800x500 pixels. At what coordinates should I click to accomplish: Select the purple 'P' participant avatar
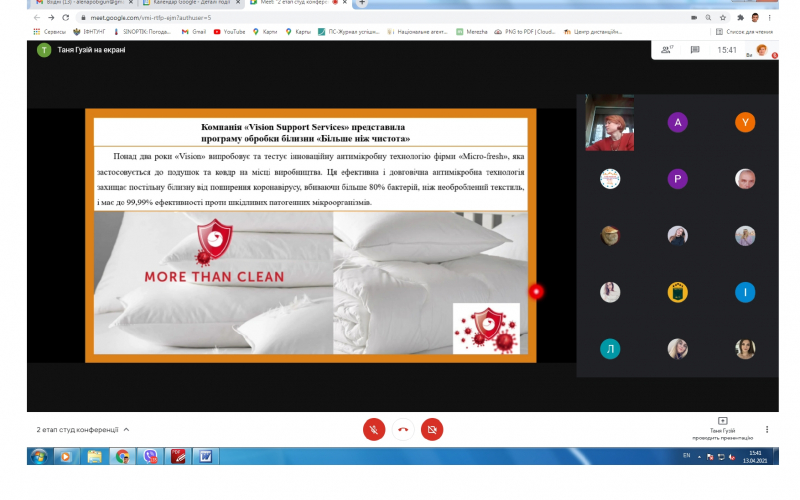coord(678,179)
